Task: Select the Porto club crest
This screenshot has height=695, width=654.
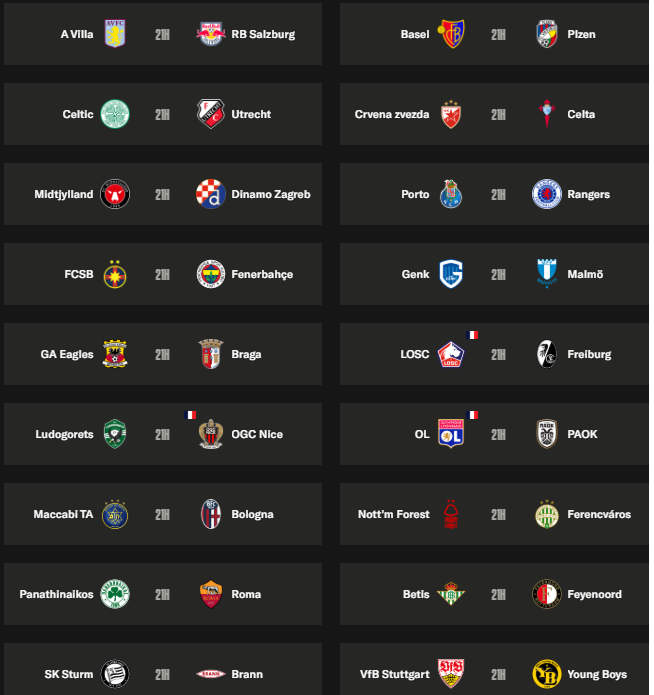Action: [451, 194]
